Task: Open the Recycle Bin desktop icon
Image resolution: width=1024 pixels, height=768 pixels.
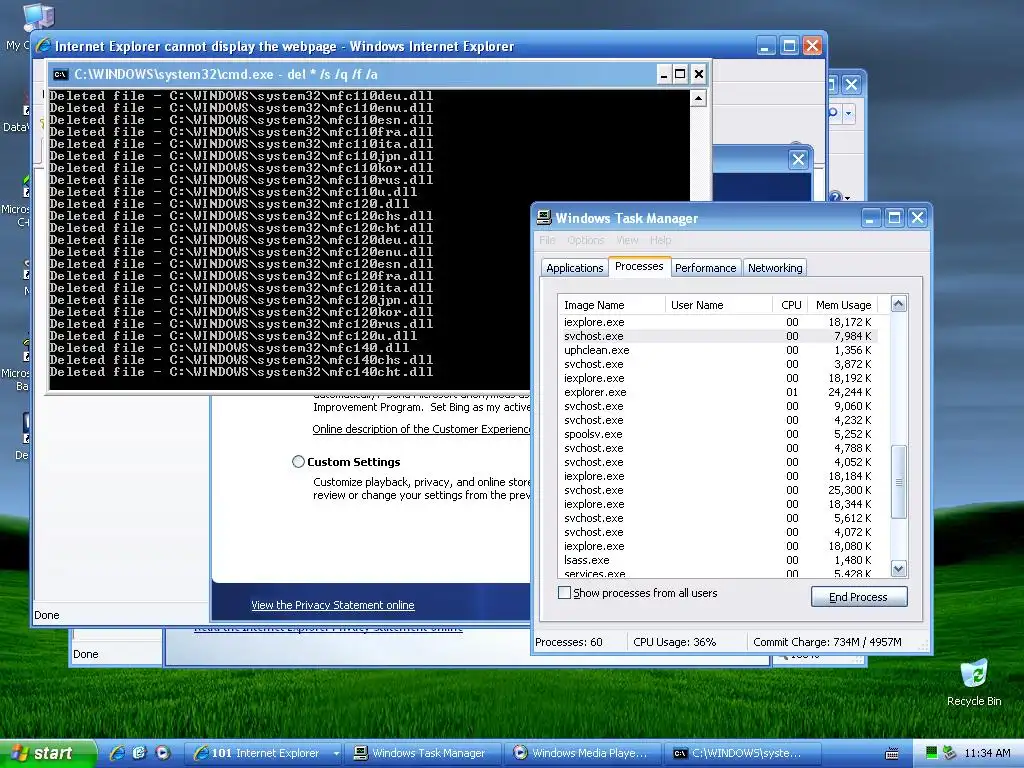Action: (974, 683)
